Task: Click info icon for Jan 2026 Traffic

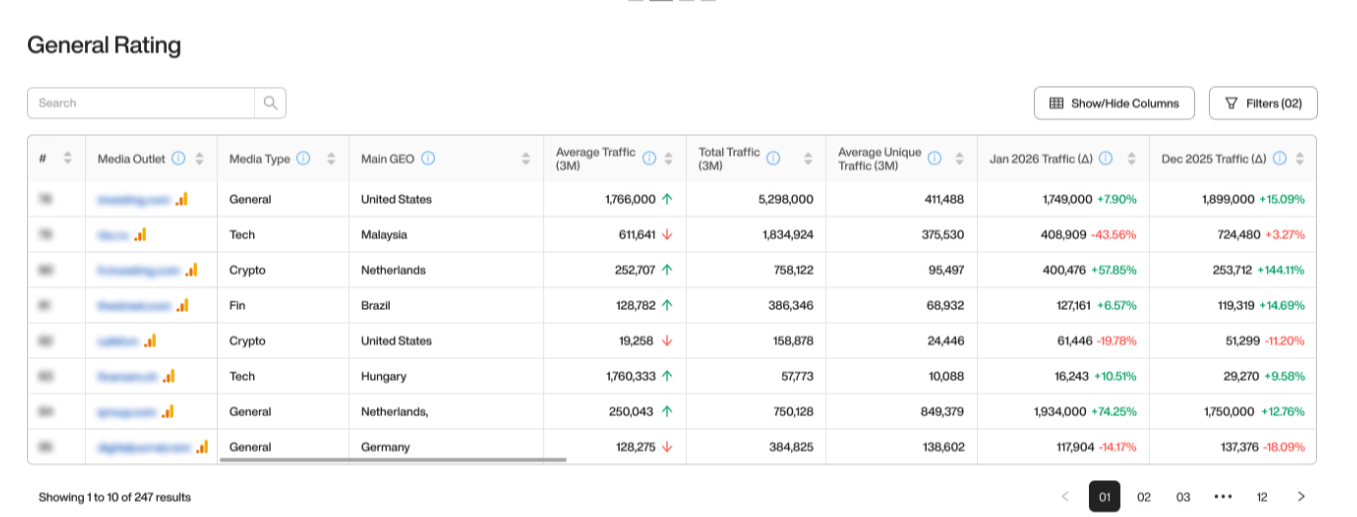Action: pyautogui.click(x=1105, y=158)
